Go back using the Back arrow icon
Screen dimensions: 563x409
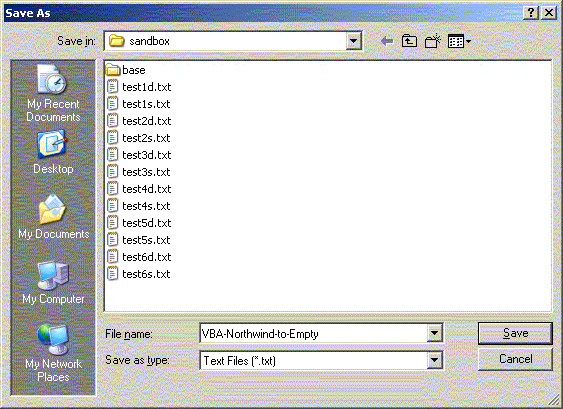tap(387, 41)
